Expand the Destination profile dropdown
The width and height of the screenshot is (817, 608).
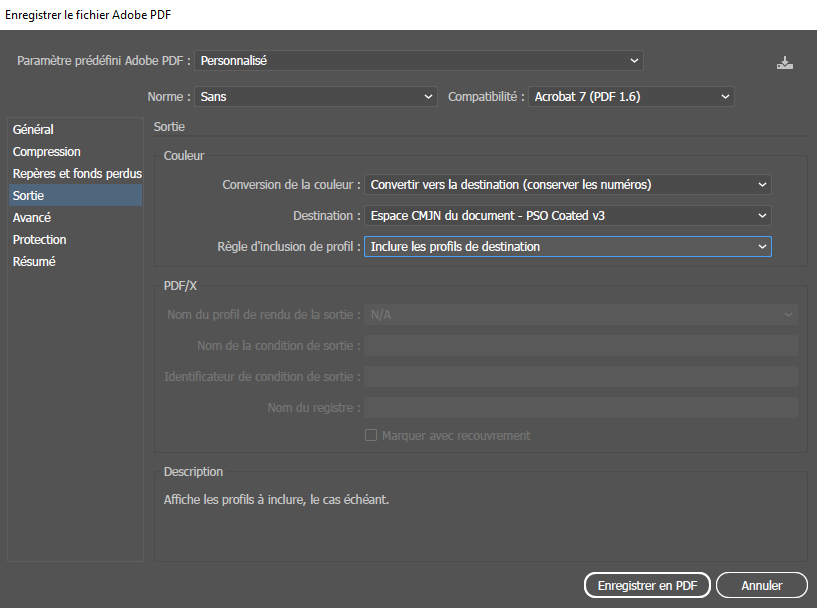(567, 216)
